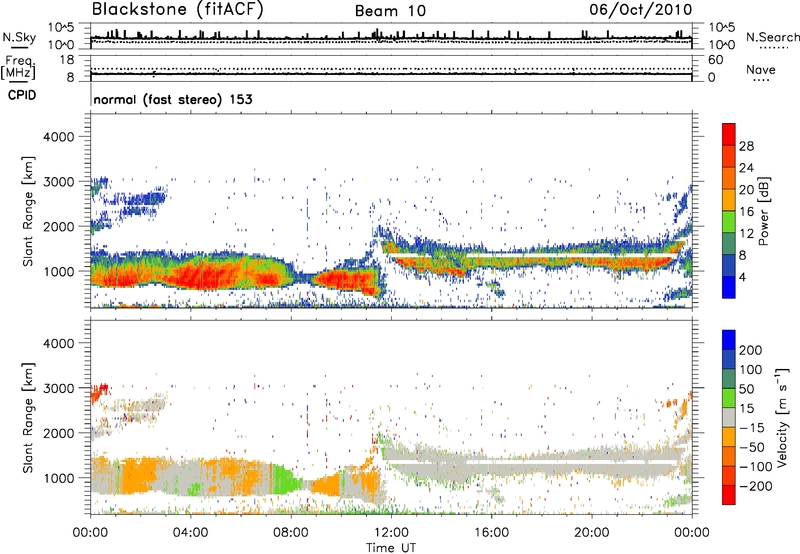Click the Velocity [m s⁻¹] color bar label

tap(782, 417)
